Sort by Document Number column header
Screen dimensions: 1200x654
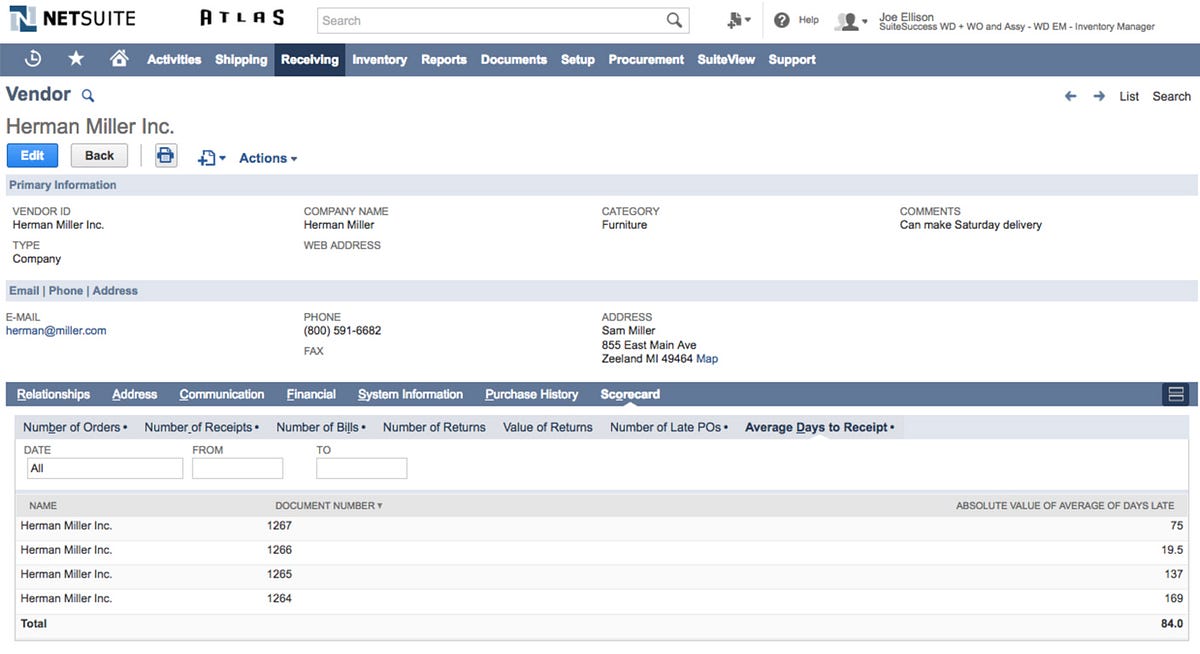[329, 506]
